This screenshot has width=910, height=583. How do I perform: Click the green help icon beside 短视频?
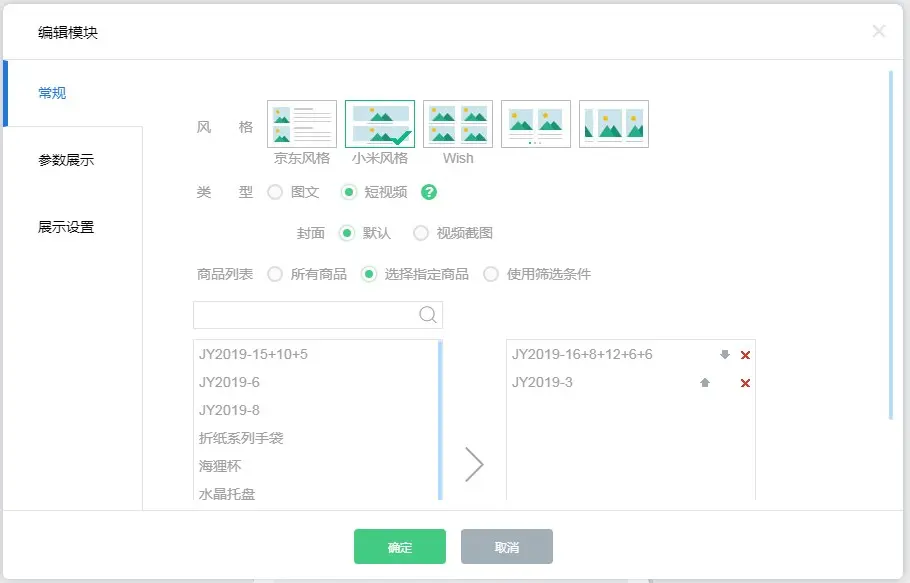(x=429, y=193)
